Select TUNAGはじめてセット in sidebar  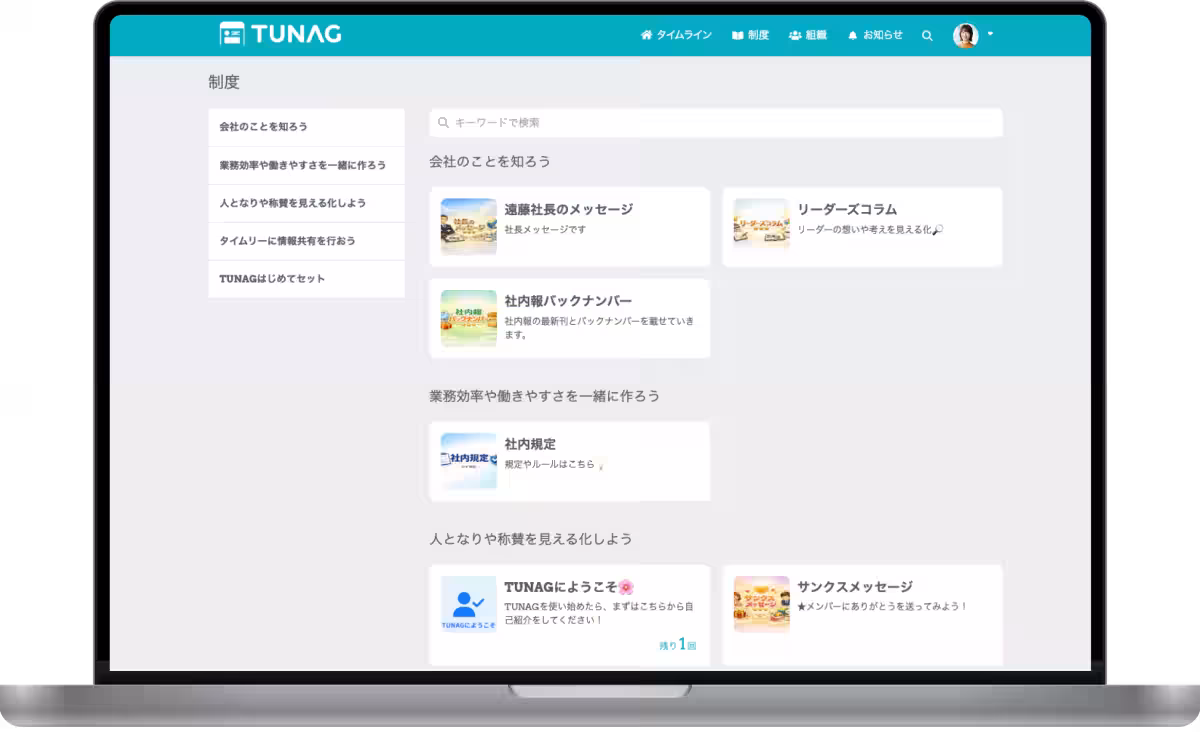[x=306, y=279]
